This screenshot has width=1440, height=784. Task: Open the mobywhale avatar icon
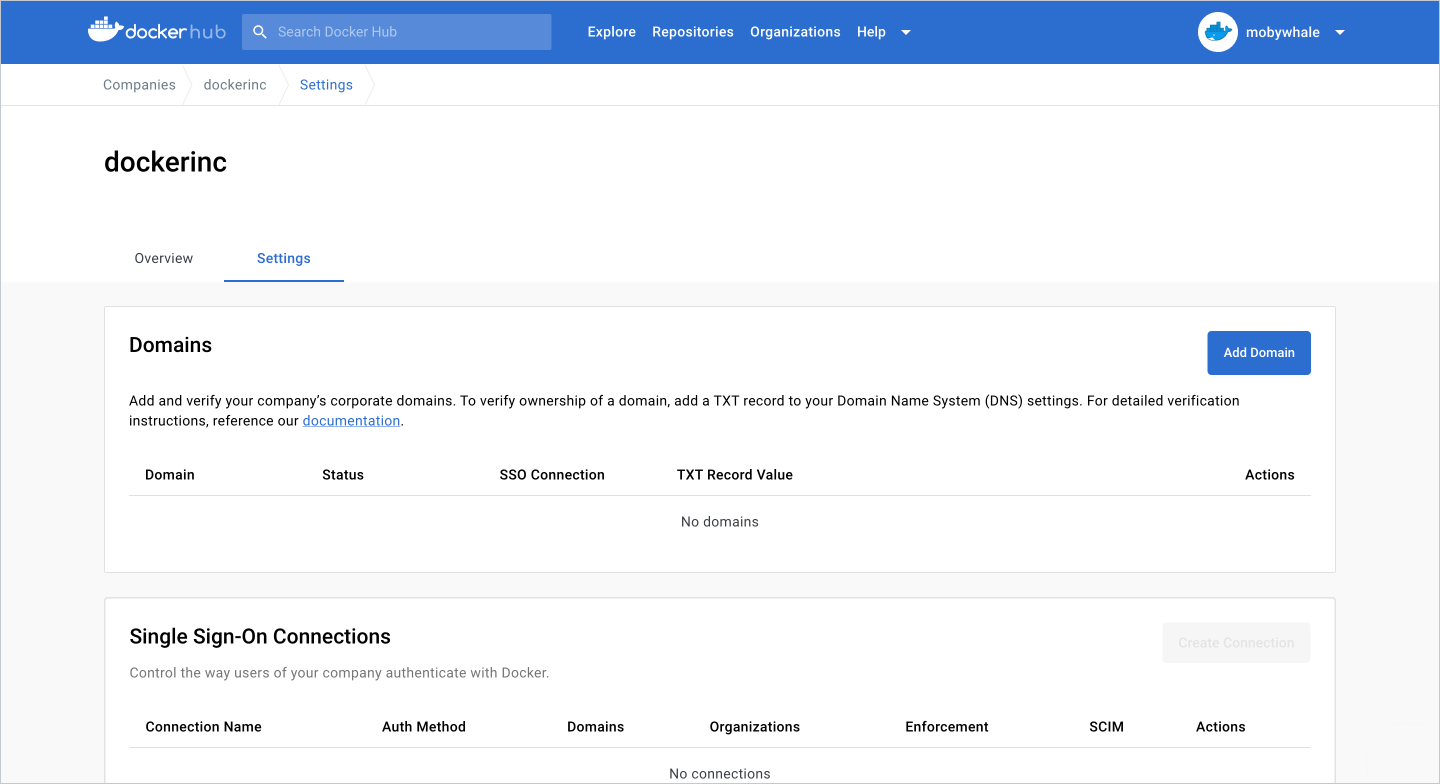coord(1217,32)
